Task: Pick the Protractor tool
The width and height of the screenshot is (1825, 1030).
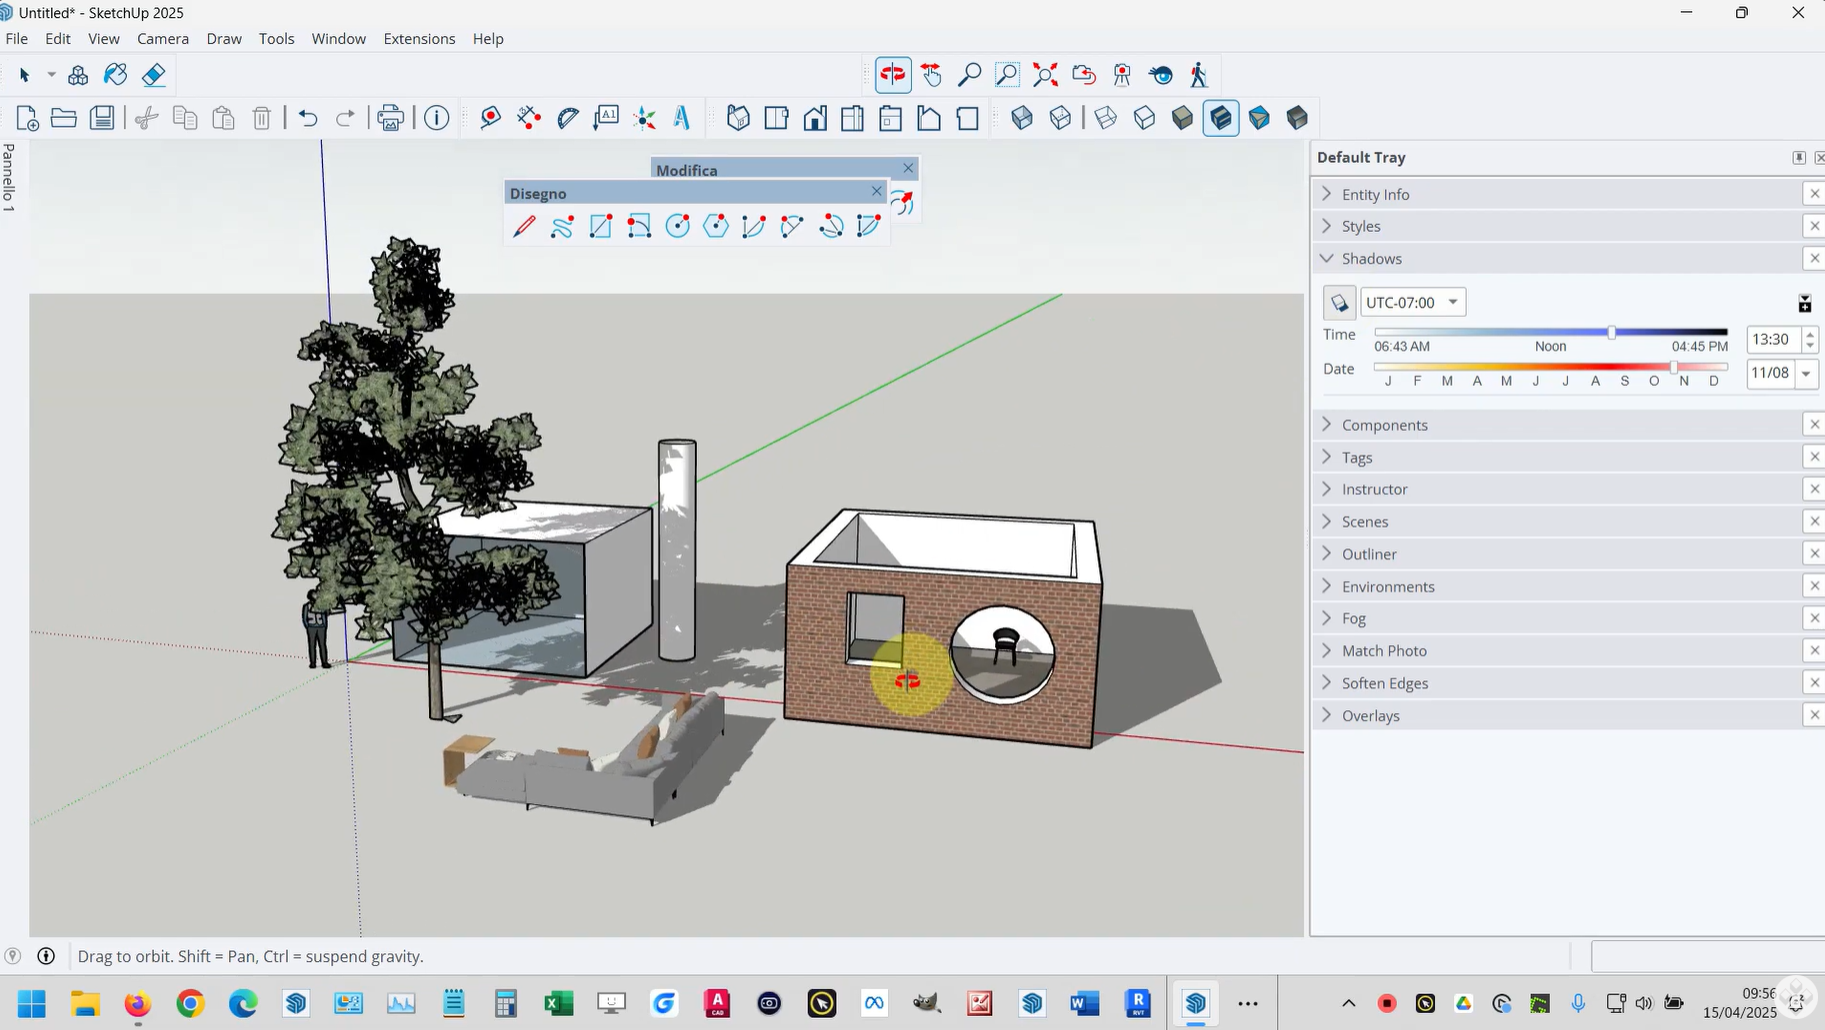Action: tap(568, 118)
